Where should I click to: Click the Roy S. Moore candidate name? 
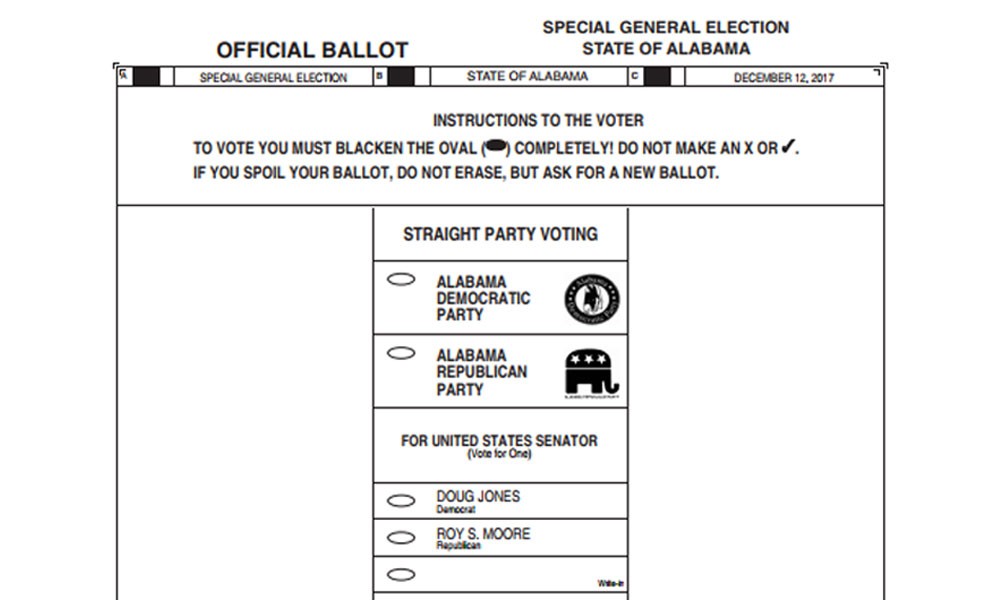pyautogui.click(x=483, y=533)
